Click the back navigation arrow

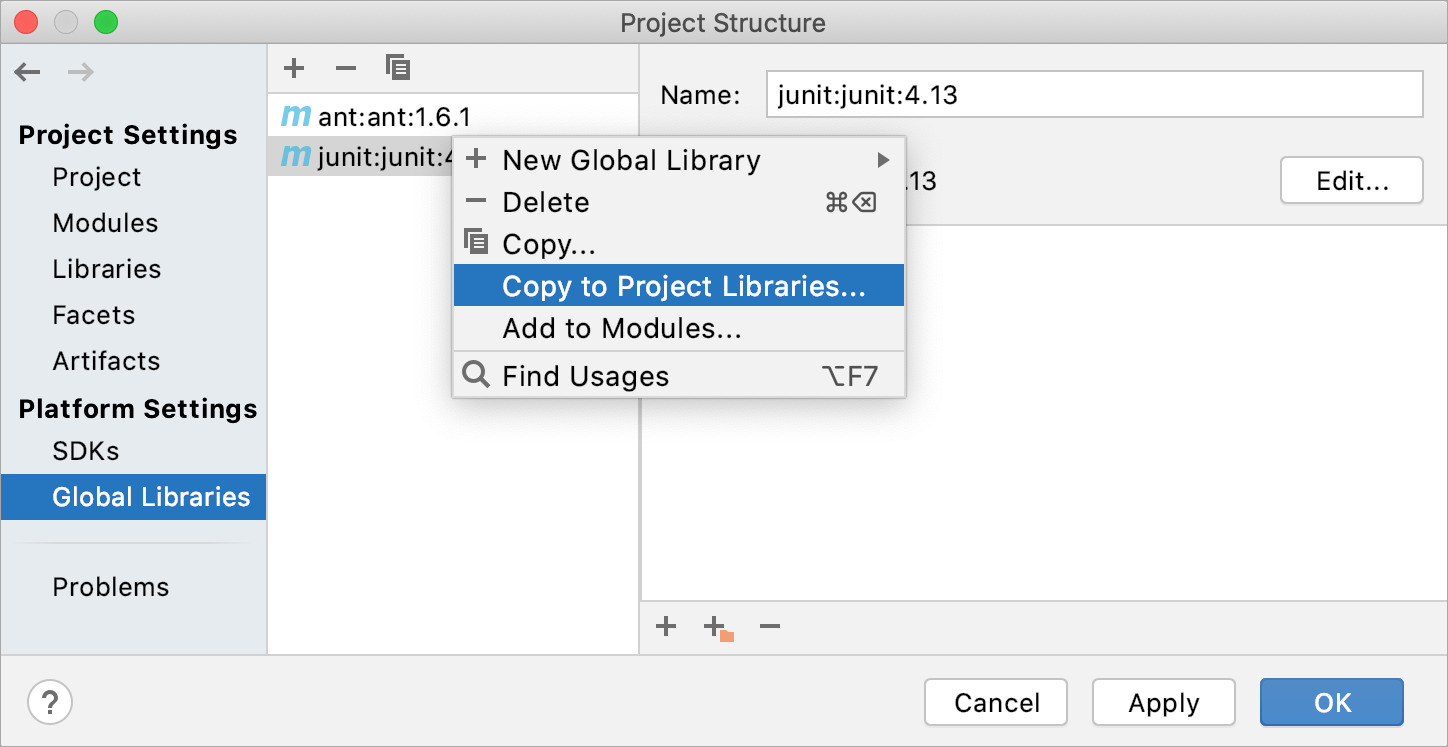click(28, 72)
